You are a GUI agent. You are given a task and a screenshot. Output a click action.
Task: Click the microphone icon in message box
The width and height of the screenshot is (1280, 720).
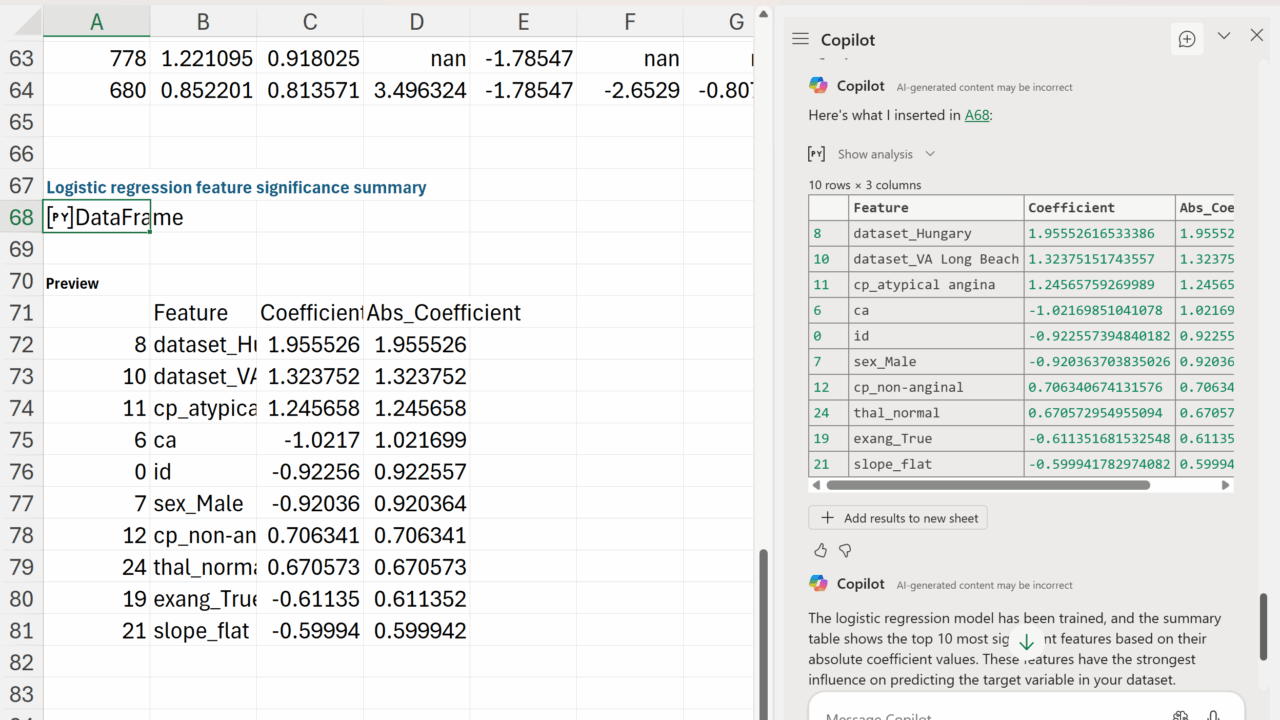pos(1213,715)
